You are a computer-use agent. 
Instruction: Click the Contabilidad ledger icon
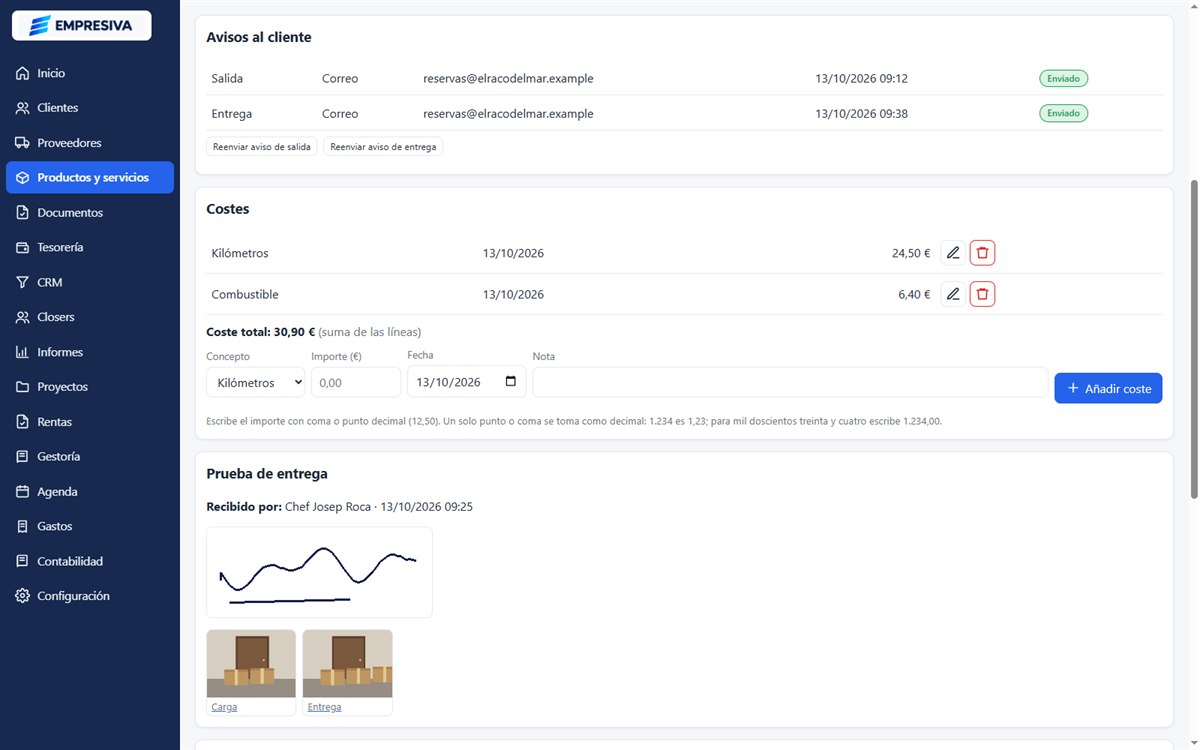pos(22,561)
